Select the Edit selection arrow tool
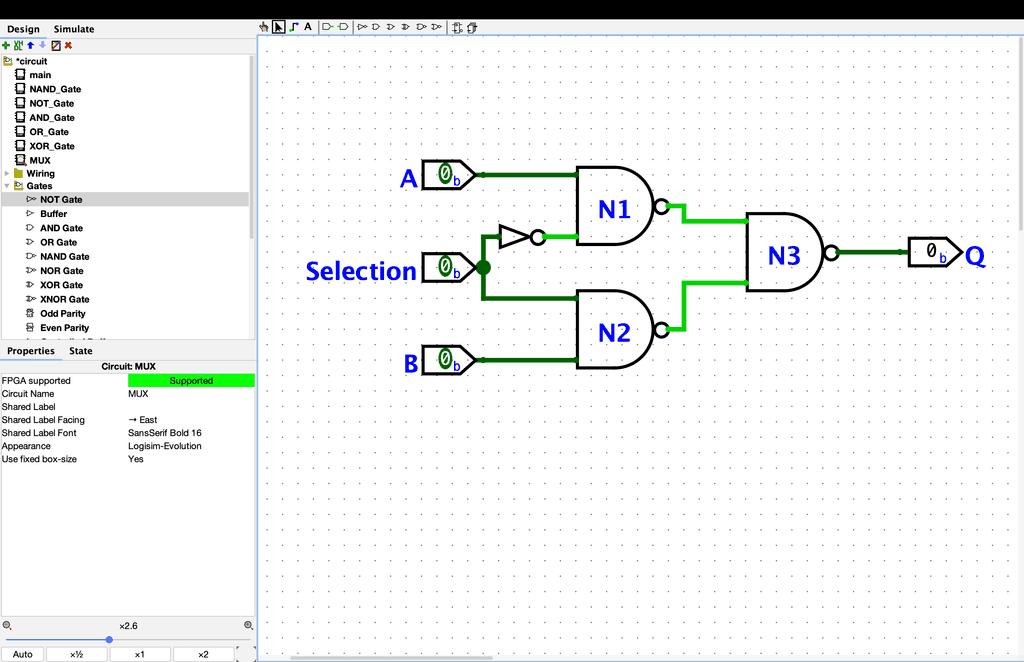 [x=279, y=27]
